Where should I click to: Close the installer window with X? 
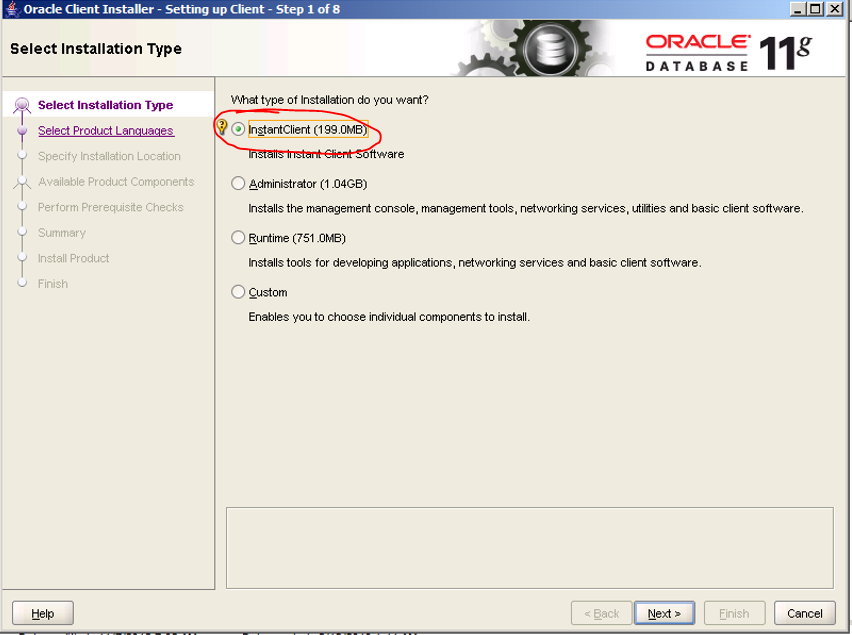[836, 9]
